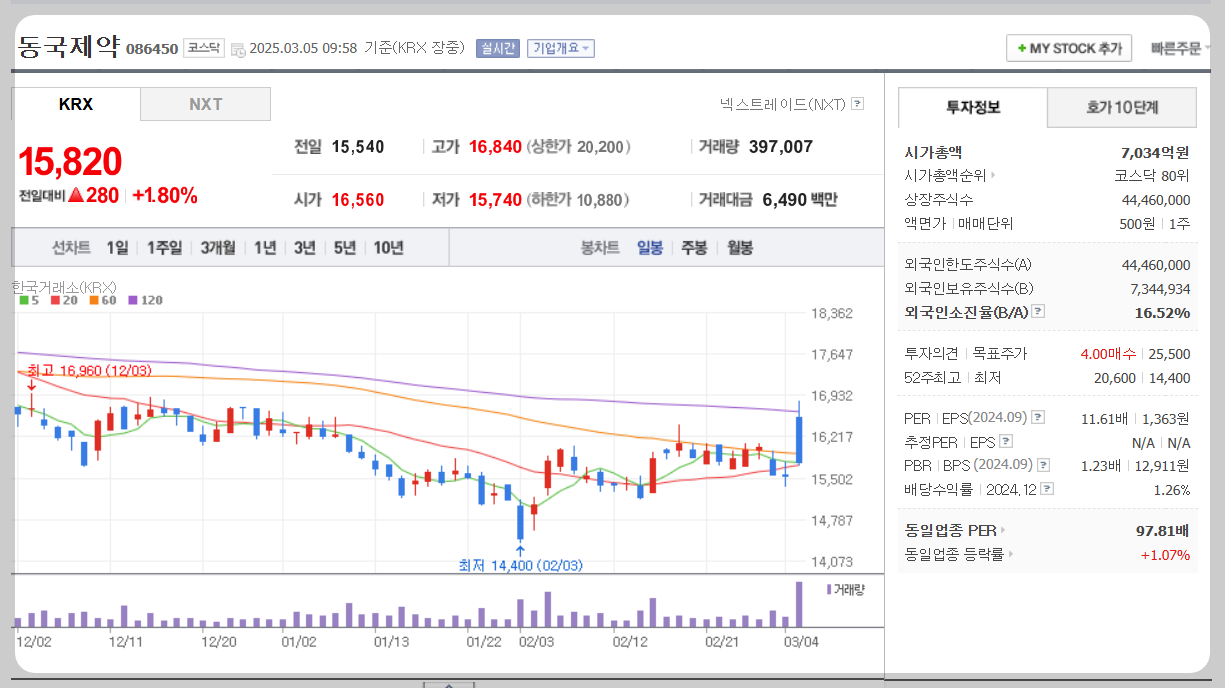Viewport: 1225px width, 688px height.
Task: Select the 1년 line chart period
Action: 265,248
